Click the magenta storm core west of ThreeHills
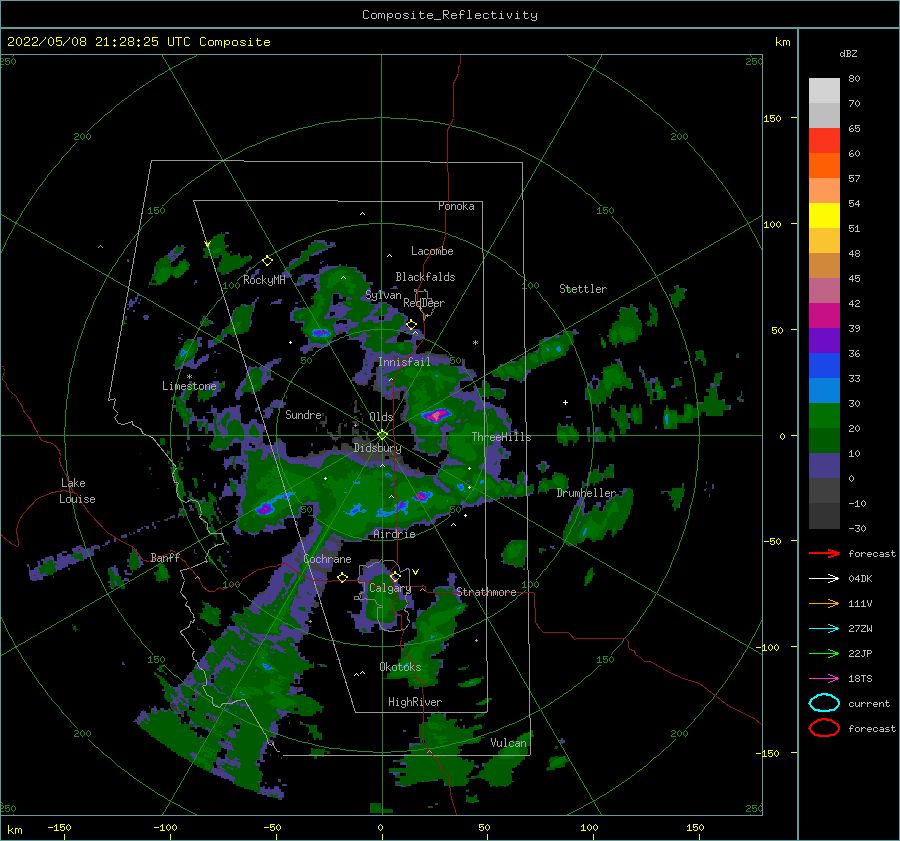Image resolution: width=900 pixels, height=841 pixels. (x=437, y=414)
